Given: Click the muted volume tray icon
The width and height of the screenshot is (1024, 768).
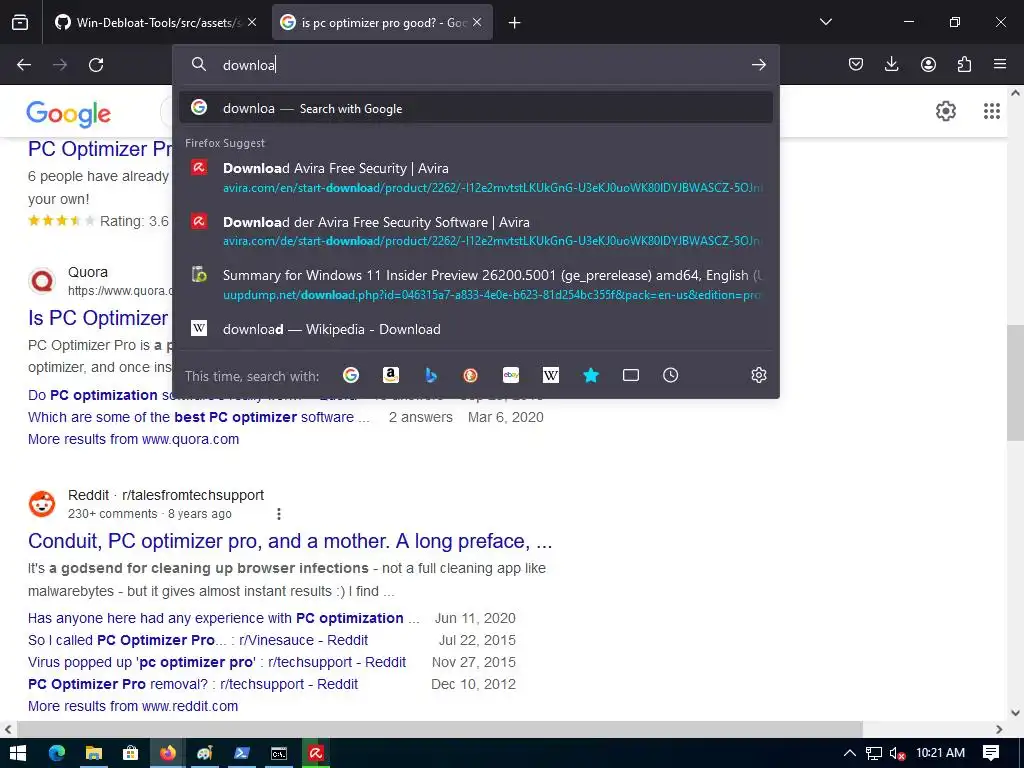Looking at the screenshot, I should 898,753.
